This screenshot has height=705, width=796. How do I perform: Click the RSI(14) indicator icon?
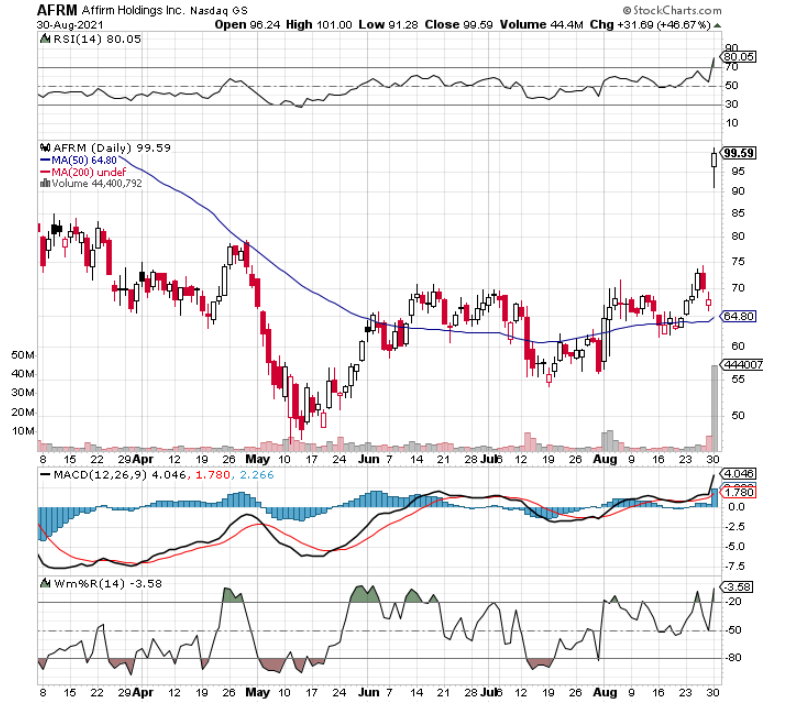pos(45,39)
